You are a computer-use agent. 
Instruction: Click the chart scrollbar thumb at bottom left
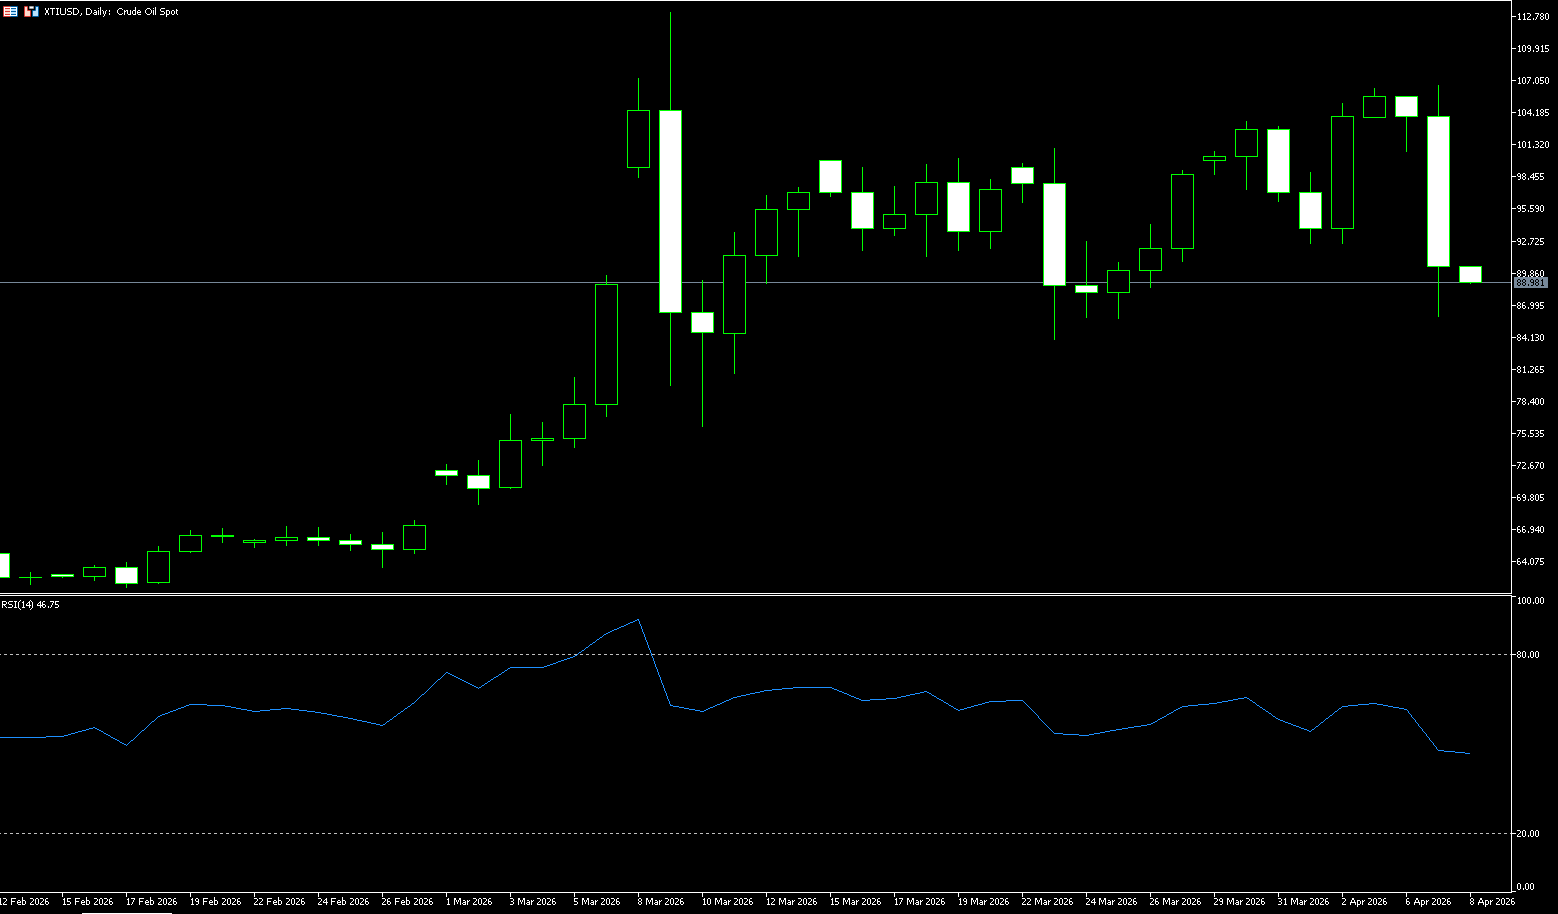(x=98, y=911)
